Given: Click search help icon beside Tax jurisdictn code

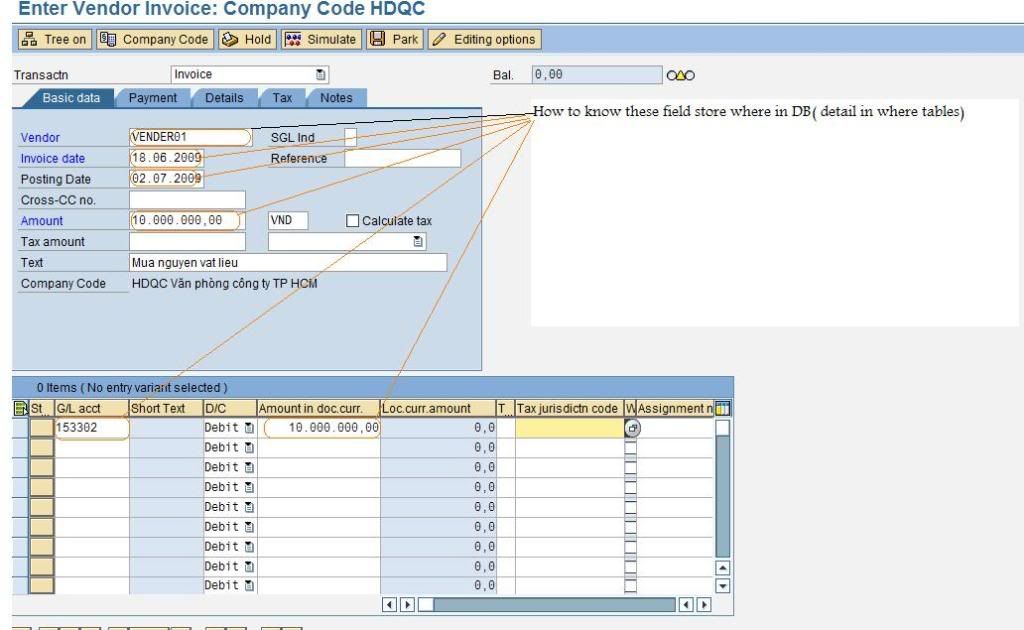Looking at the screenshot, I should [632, 428].
